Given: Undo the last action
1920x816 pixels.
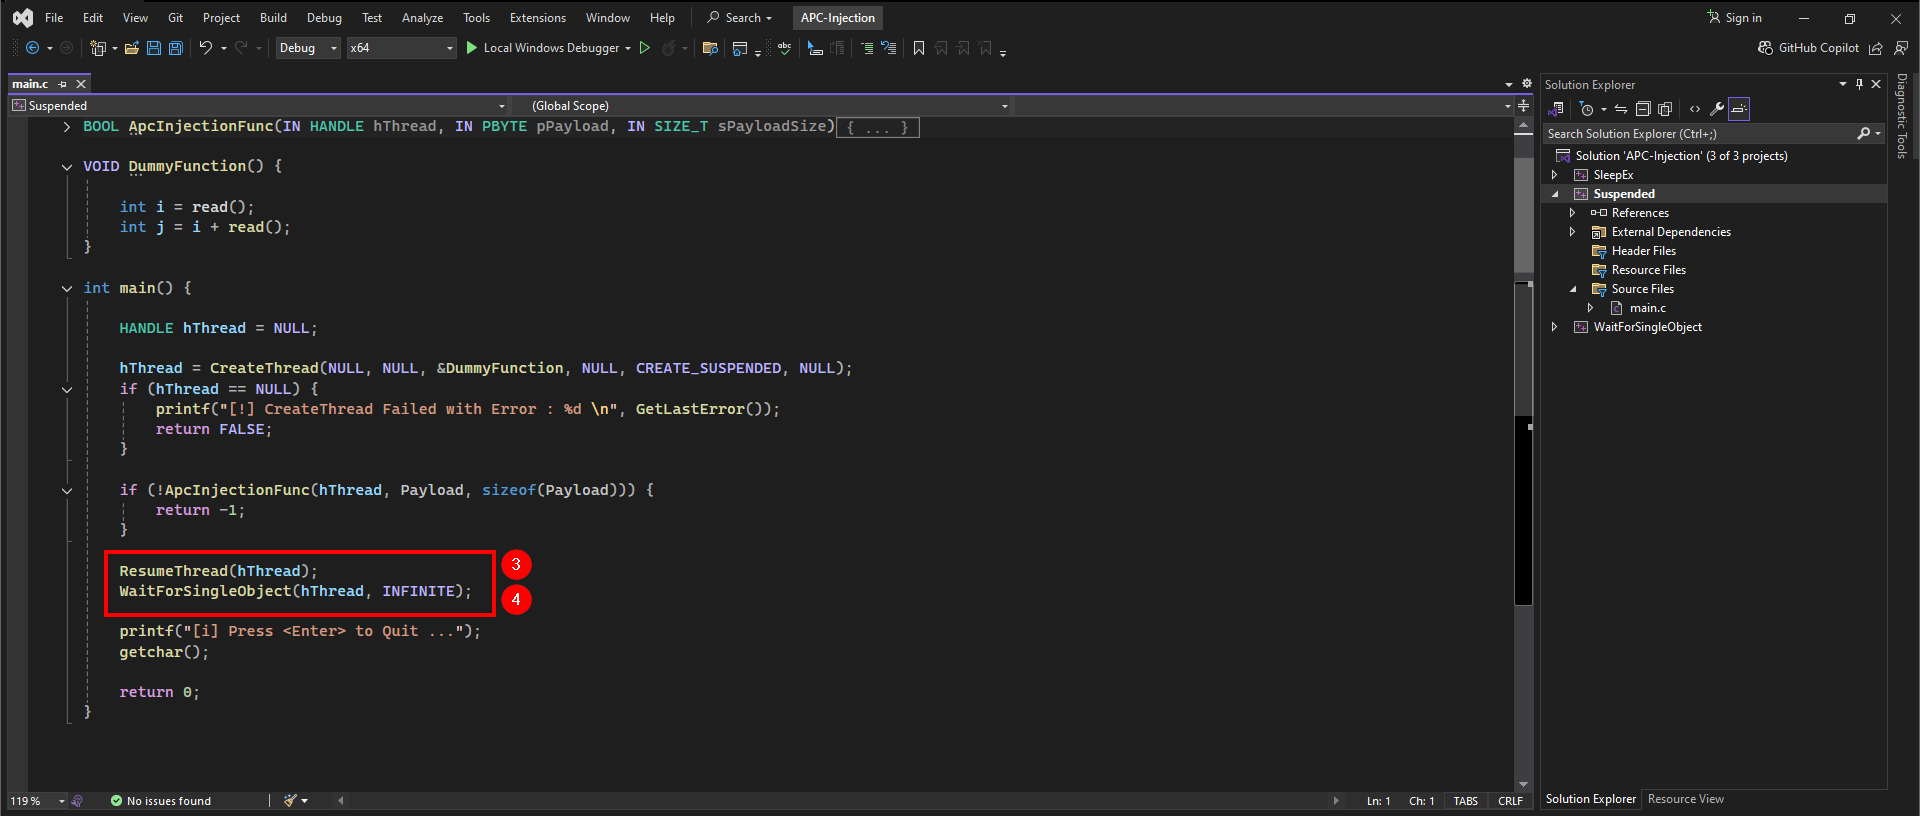Looking at the screenshot, I should point(205,48).
